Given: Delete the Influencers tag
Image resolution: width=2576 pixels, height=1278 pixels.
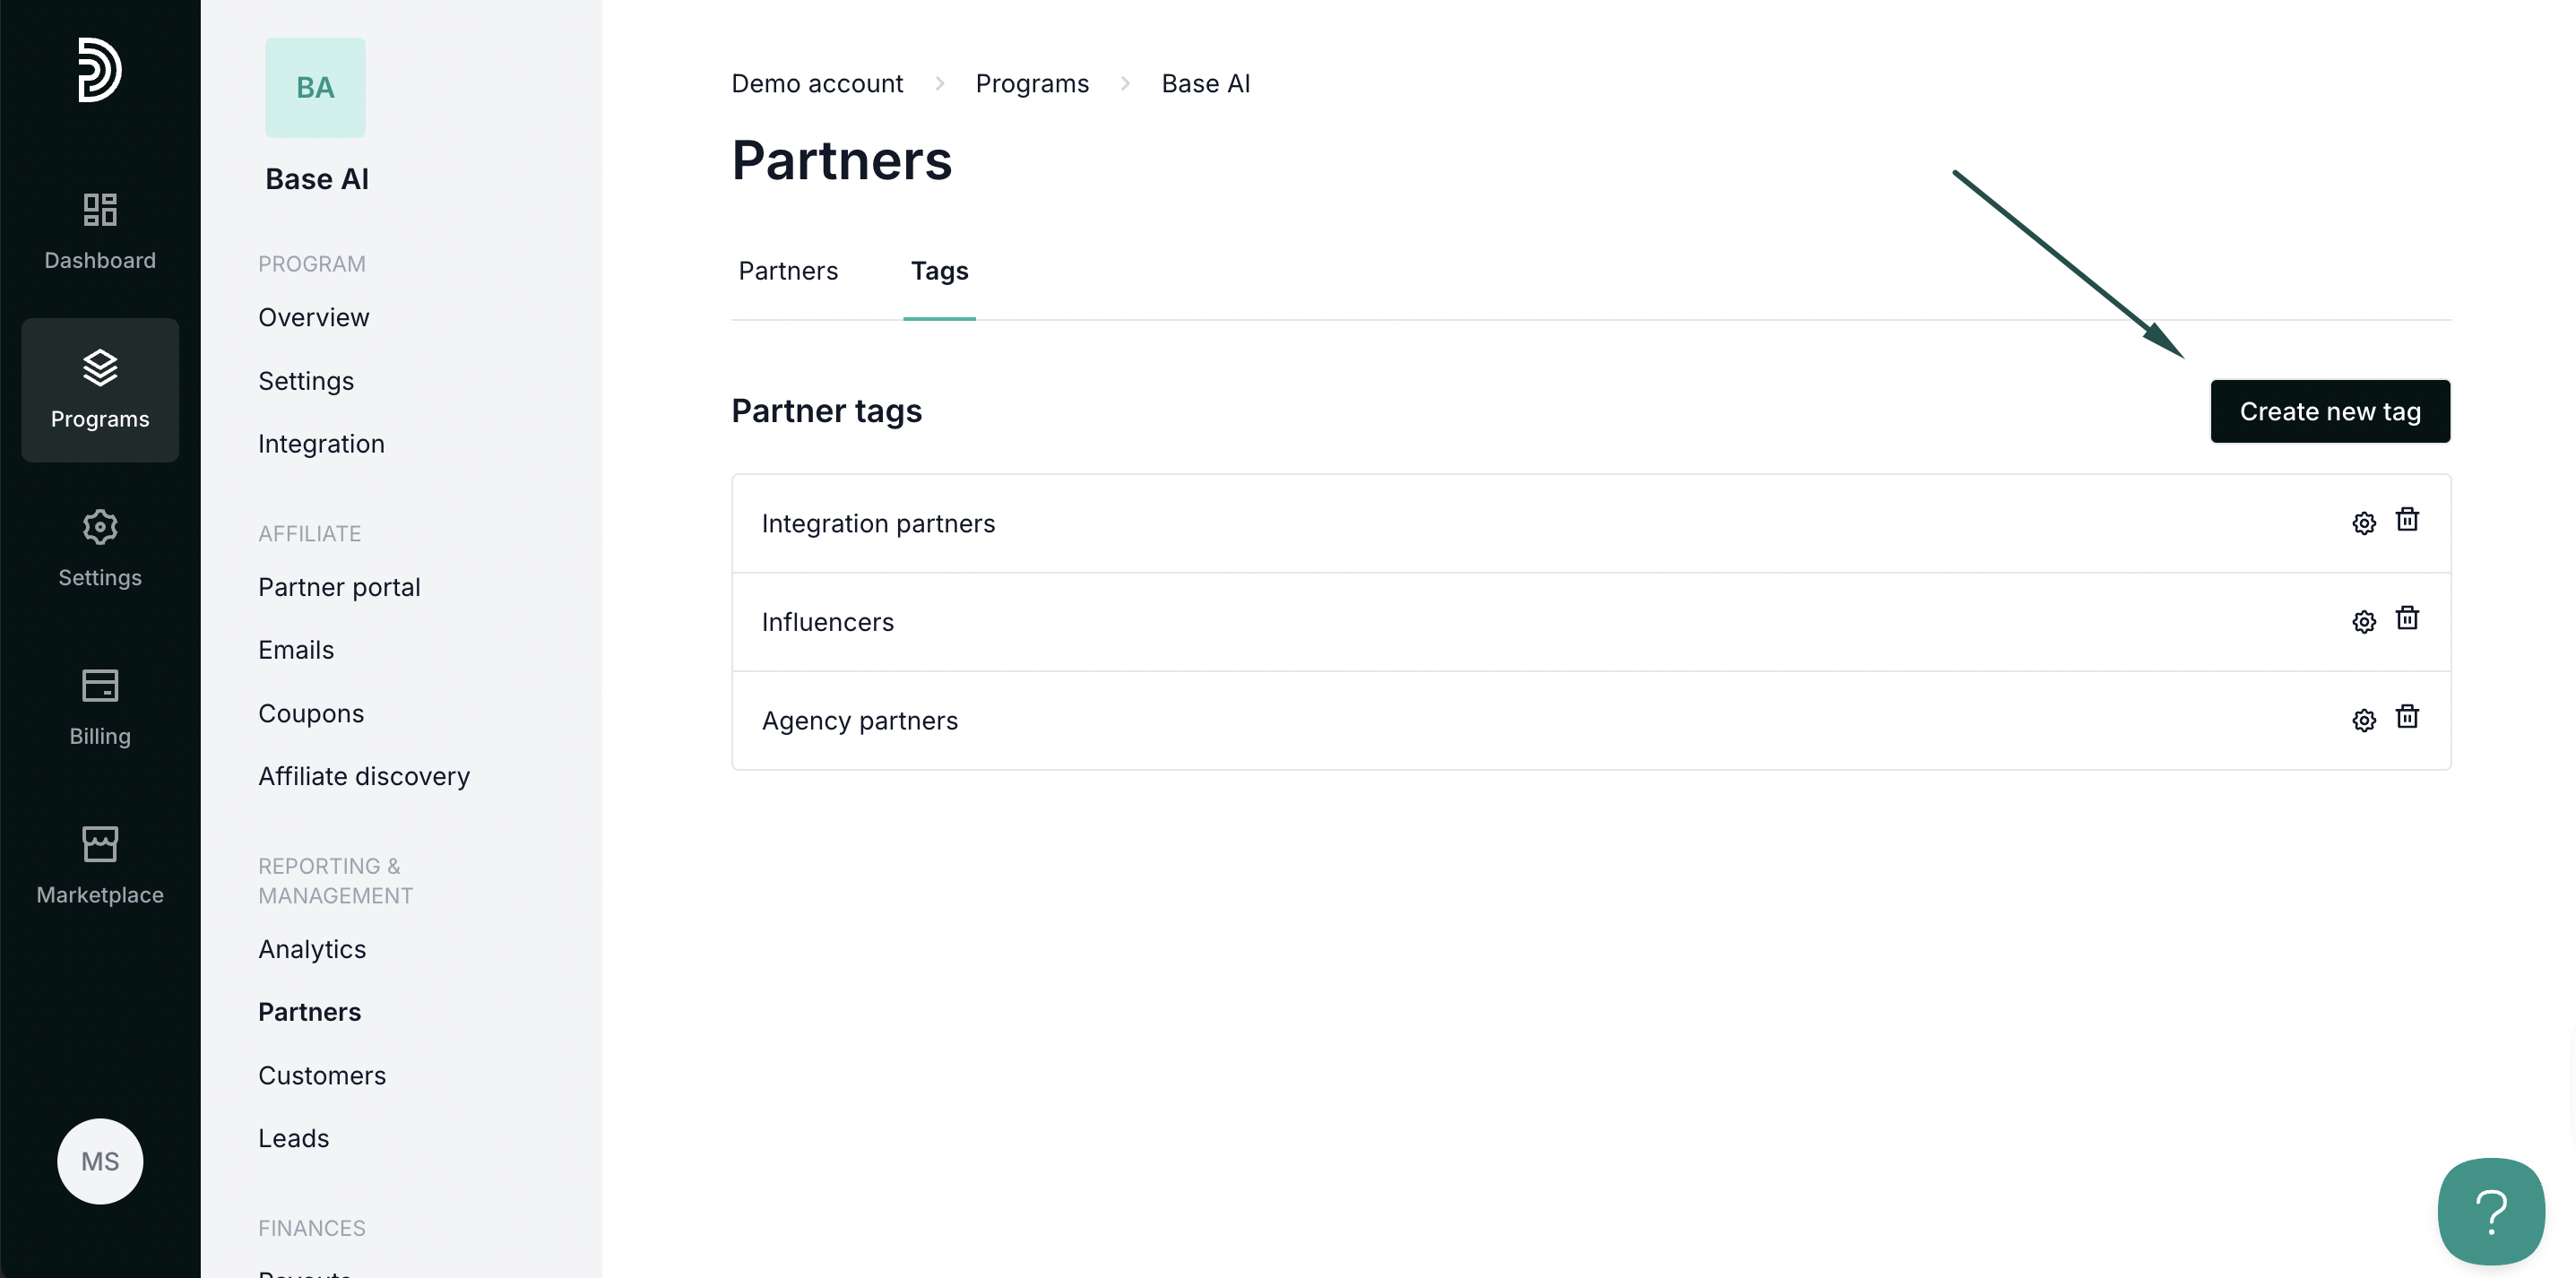Looking at the screenshot, I should 2406,618.
